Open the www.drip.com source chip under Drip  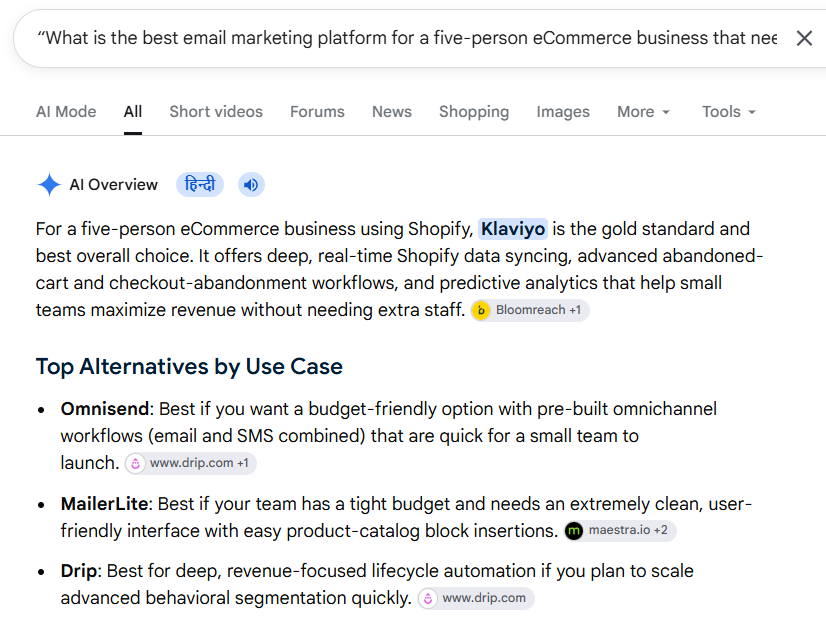[476, 598]
